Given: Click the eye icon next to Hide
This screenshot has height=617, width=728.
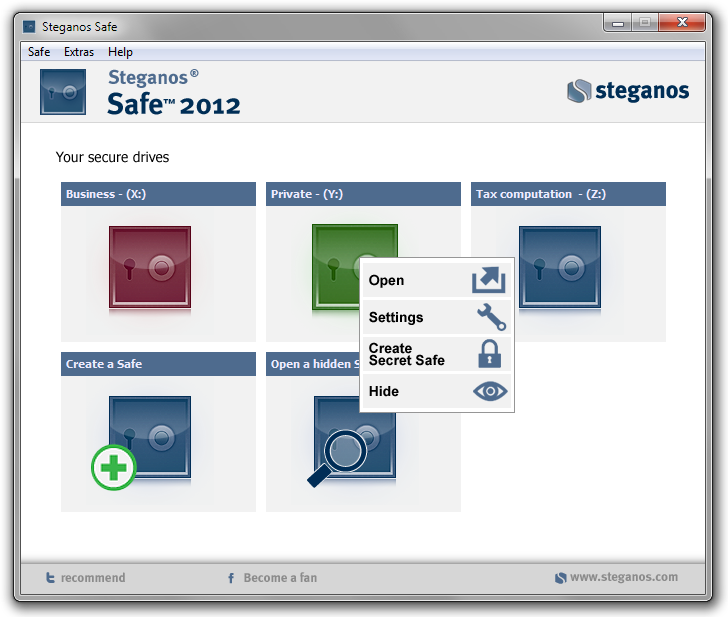Looking at the screenshot, I should click(x=490, y=391).
